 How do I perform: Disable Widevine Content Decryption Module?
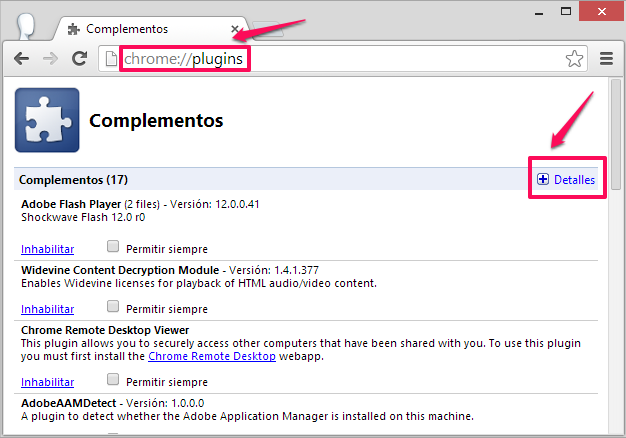48,309
